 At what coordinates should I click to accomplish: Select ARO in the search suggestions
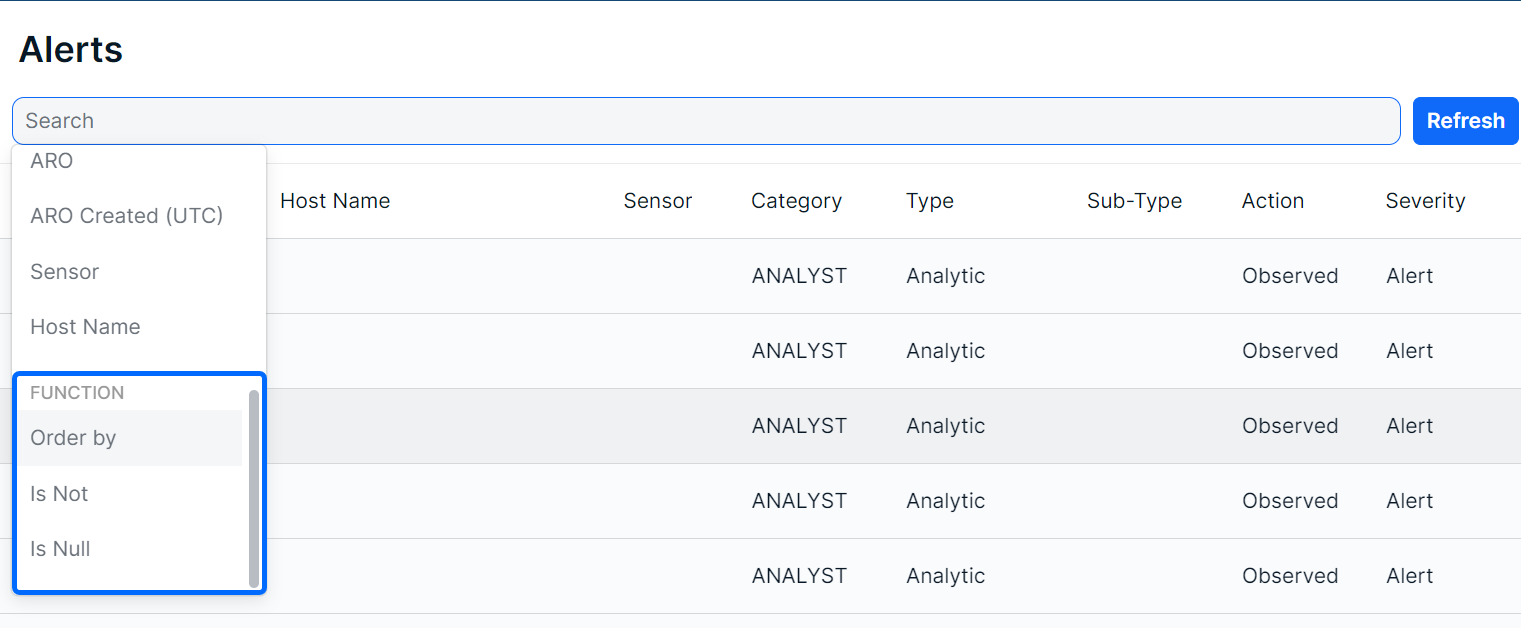pos(52,161)
